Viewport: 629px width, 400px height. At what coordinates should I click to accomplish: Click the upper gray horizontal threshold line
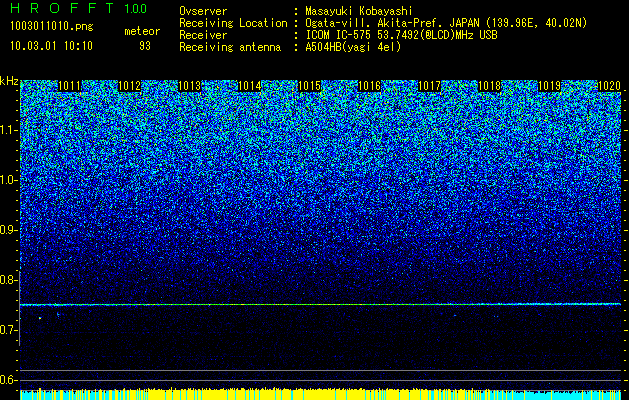click(320, 370)
